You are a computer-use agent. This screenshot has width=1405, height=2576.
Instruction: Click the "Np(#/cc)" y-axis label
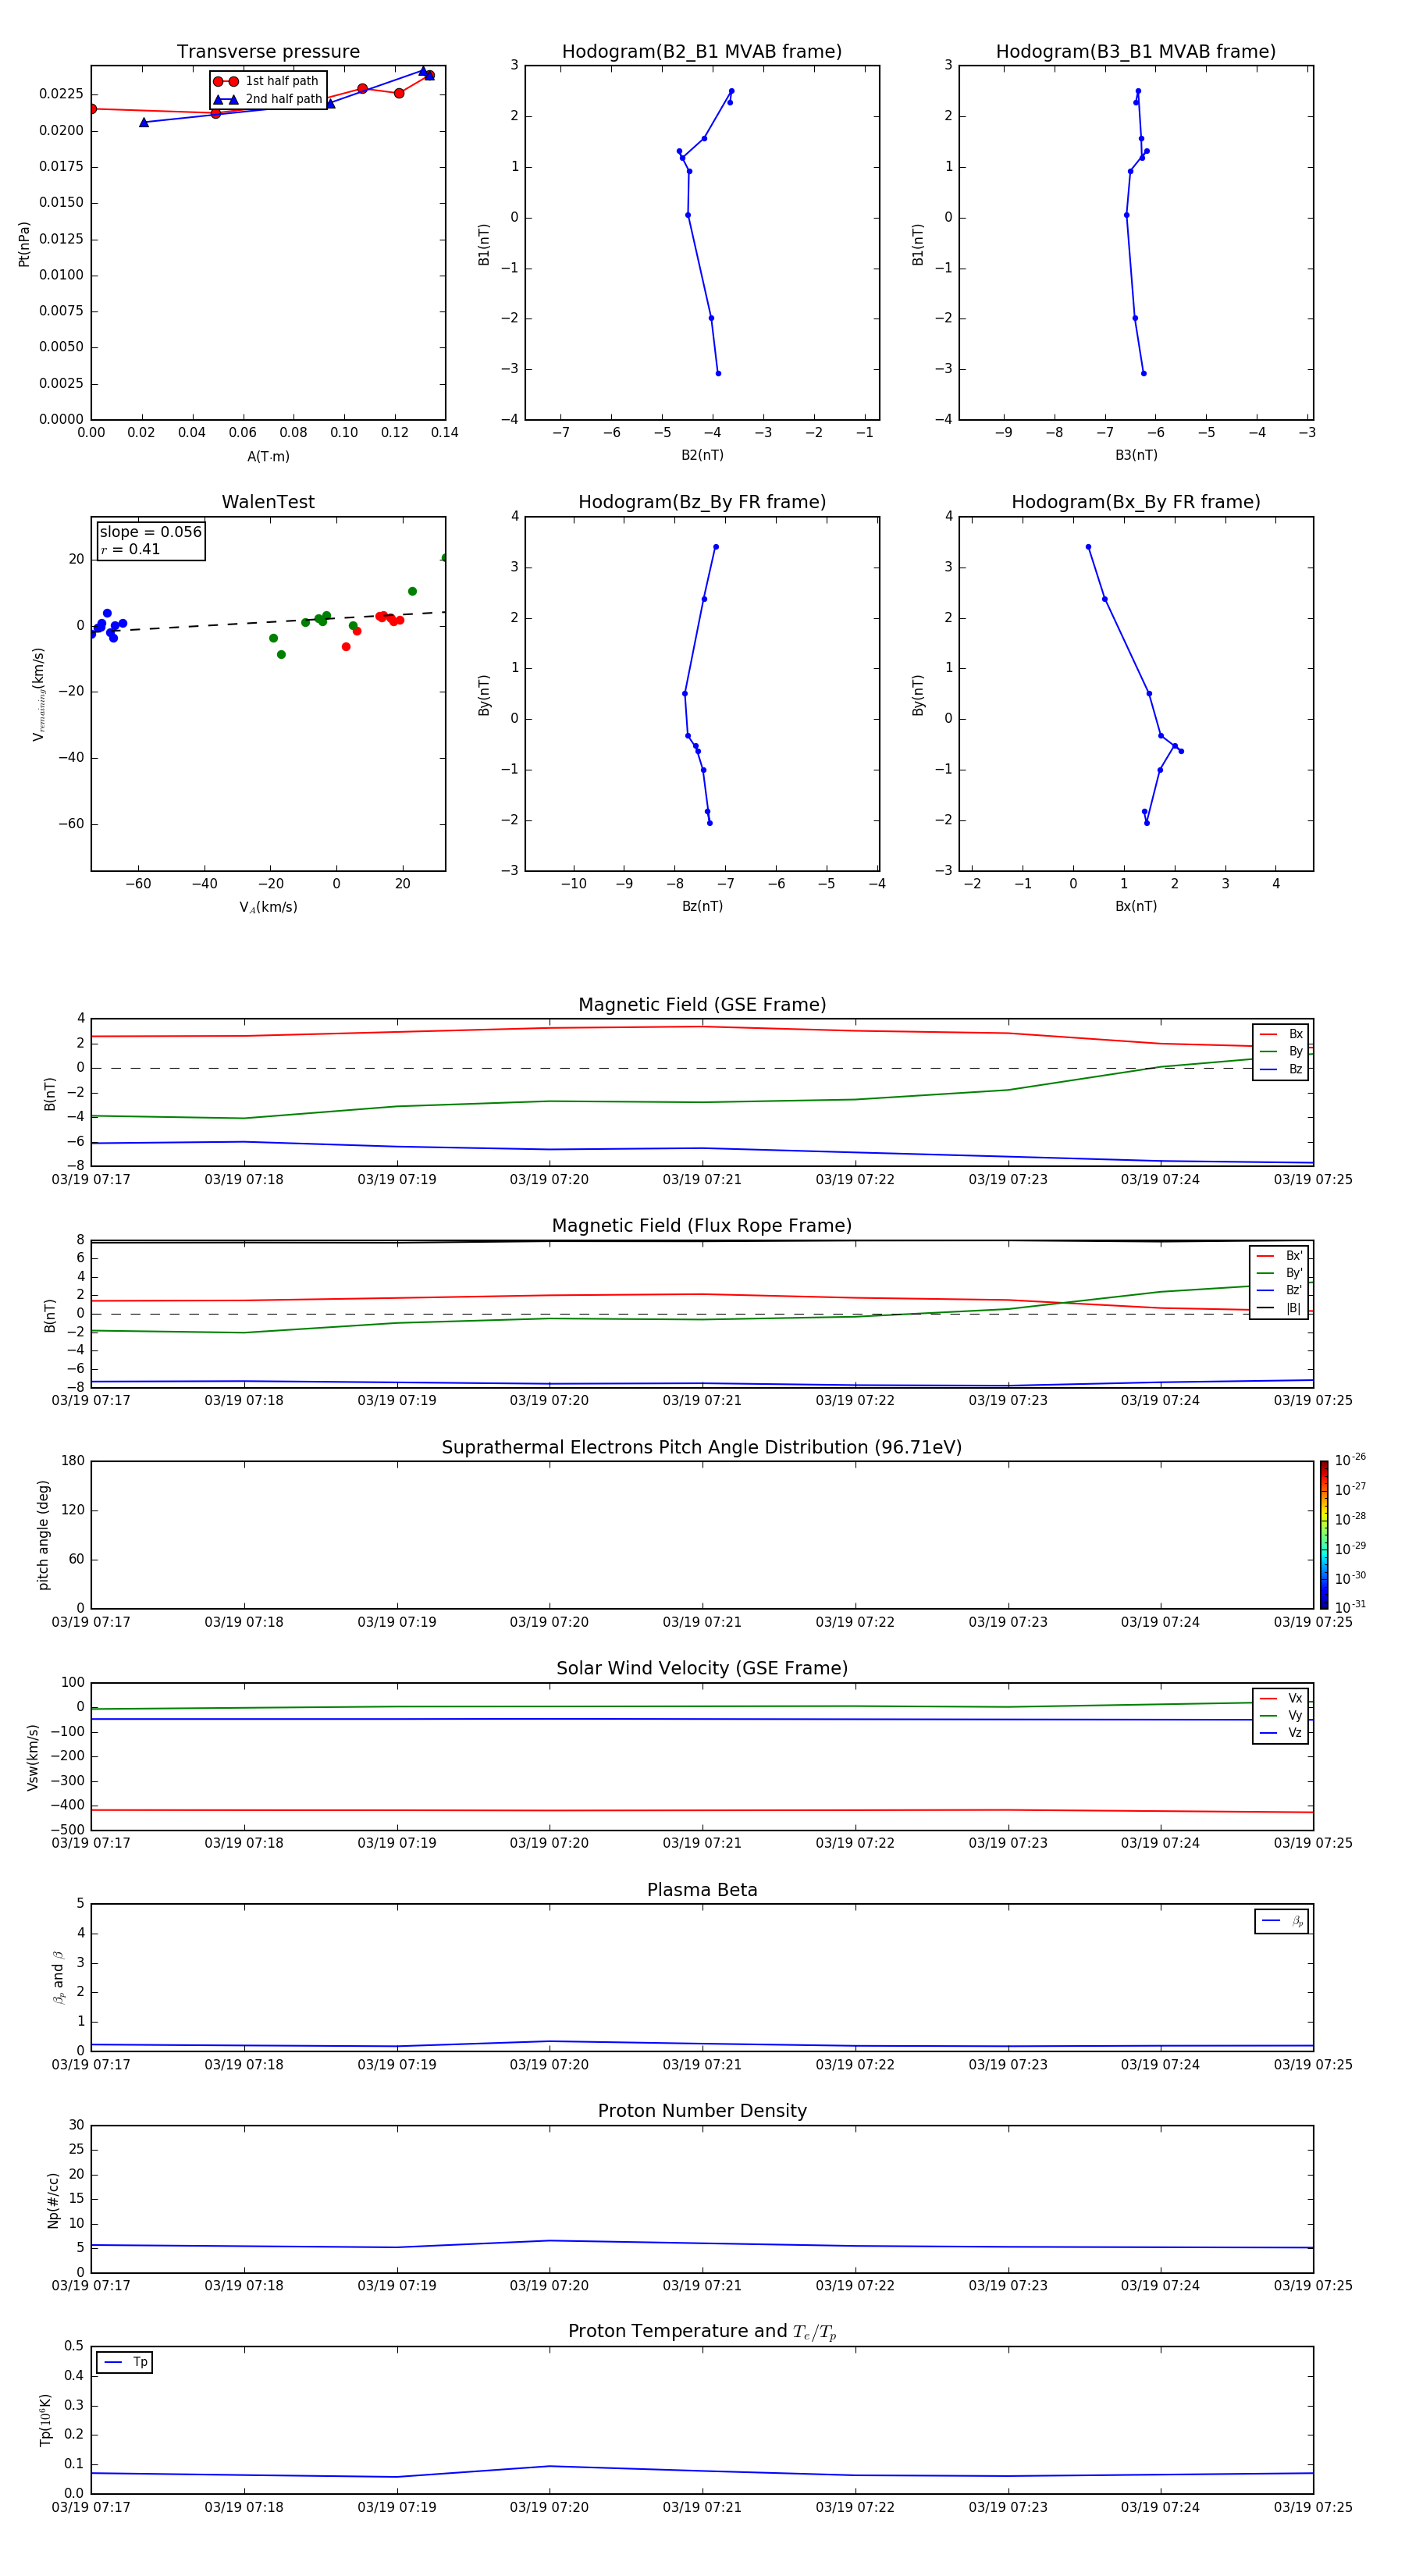[x=53, y=2199]
